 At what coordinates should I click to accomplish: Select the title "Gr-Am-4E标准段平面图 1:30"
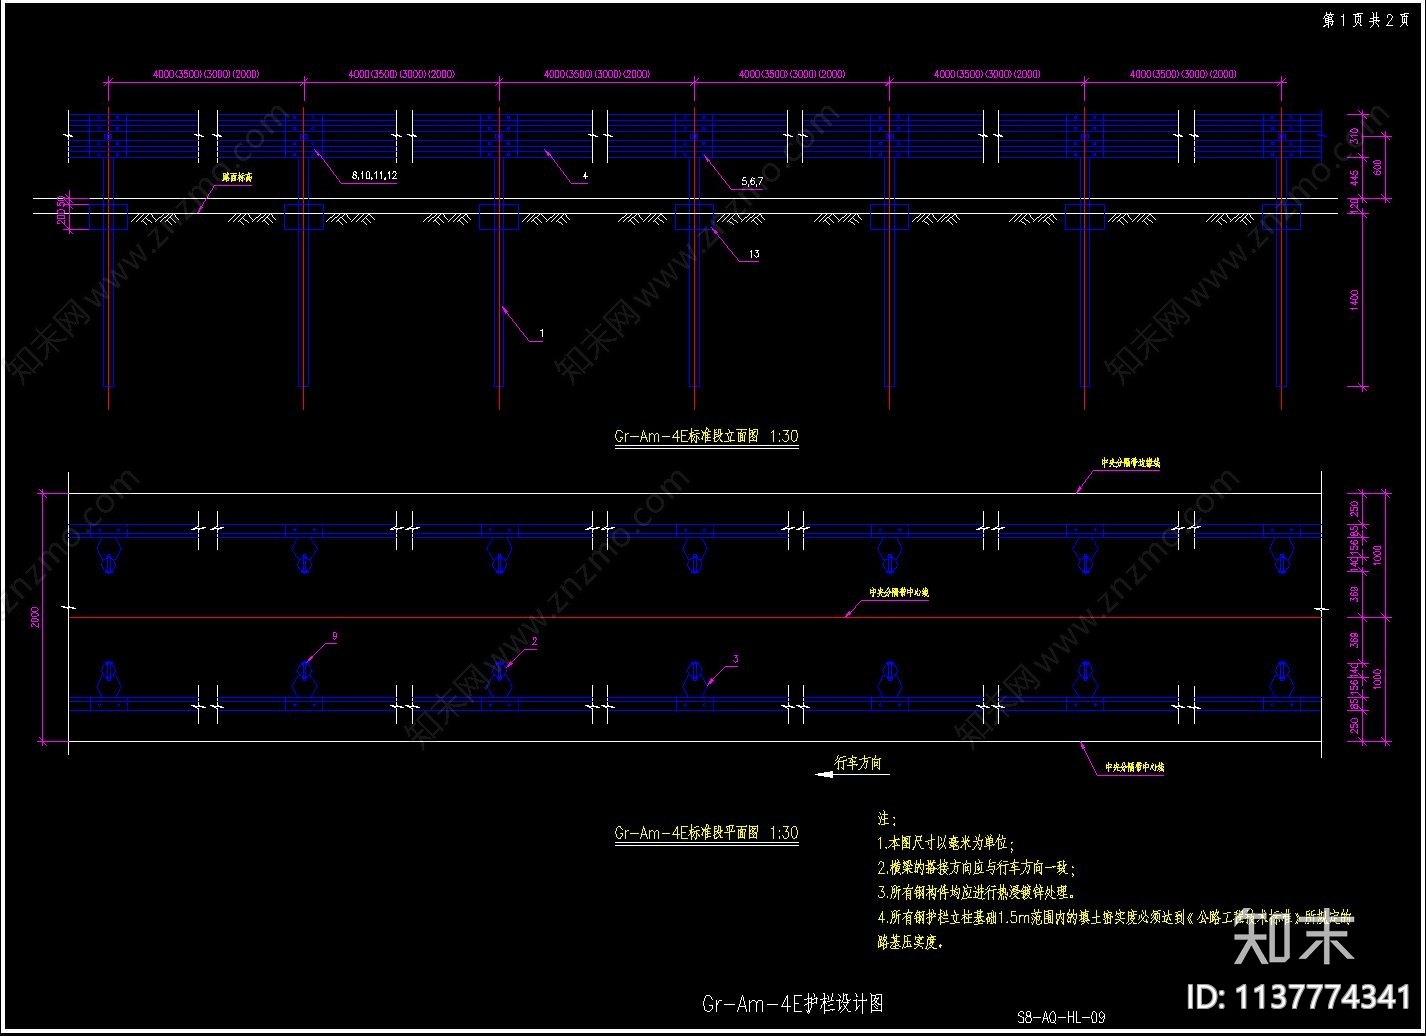click(706, 832)
